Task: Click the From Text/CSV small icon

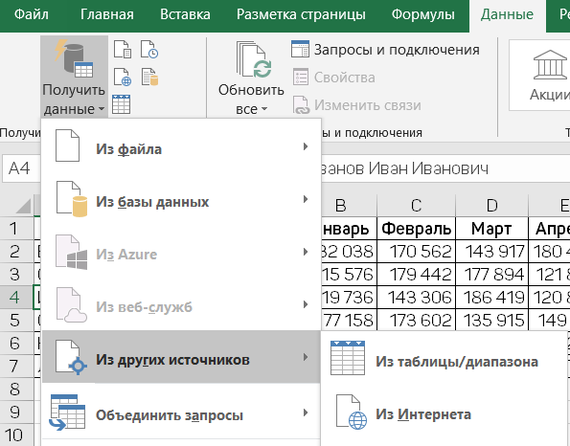Action: point(123,49)
